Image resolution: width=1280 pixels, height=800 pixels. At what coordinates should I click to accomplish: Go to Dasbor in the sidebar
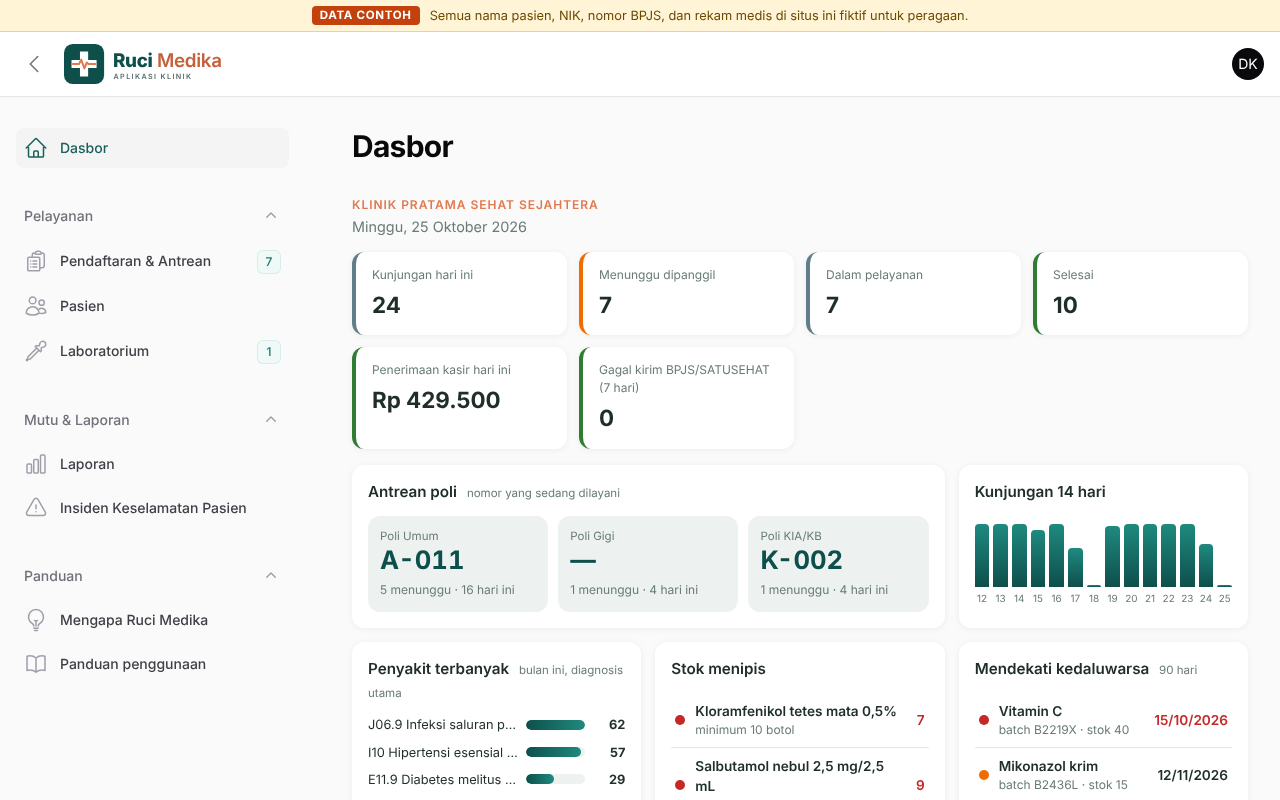pos(152,148)
